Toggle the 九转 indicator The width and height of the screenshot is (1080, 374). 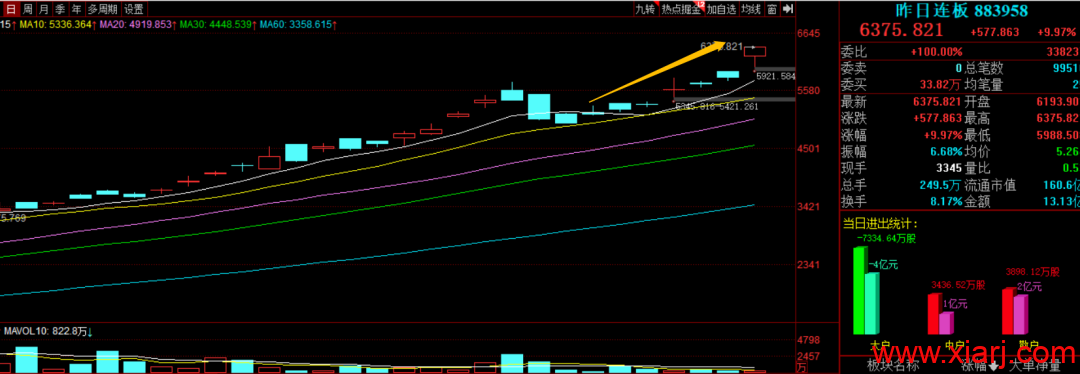click(645, 9)
